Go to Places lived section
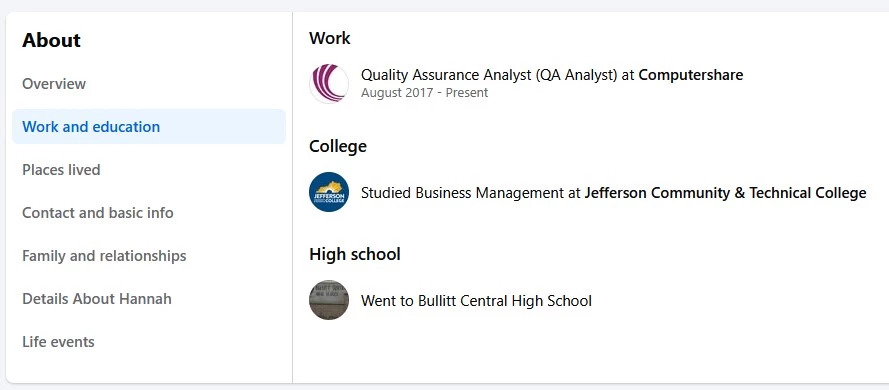The image size is (889, 390). (61, 170)
